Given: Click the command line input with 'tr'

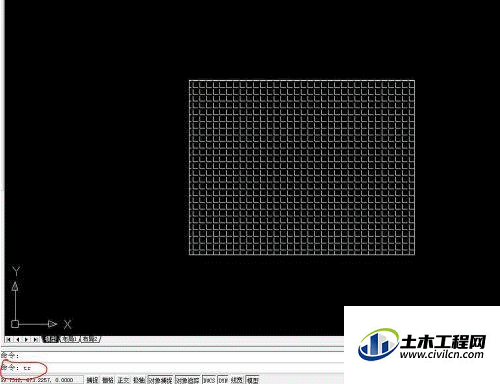Looking at the screenshot, I should [172, 368].
